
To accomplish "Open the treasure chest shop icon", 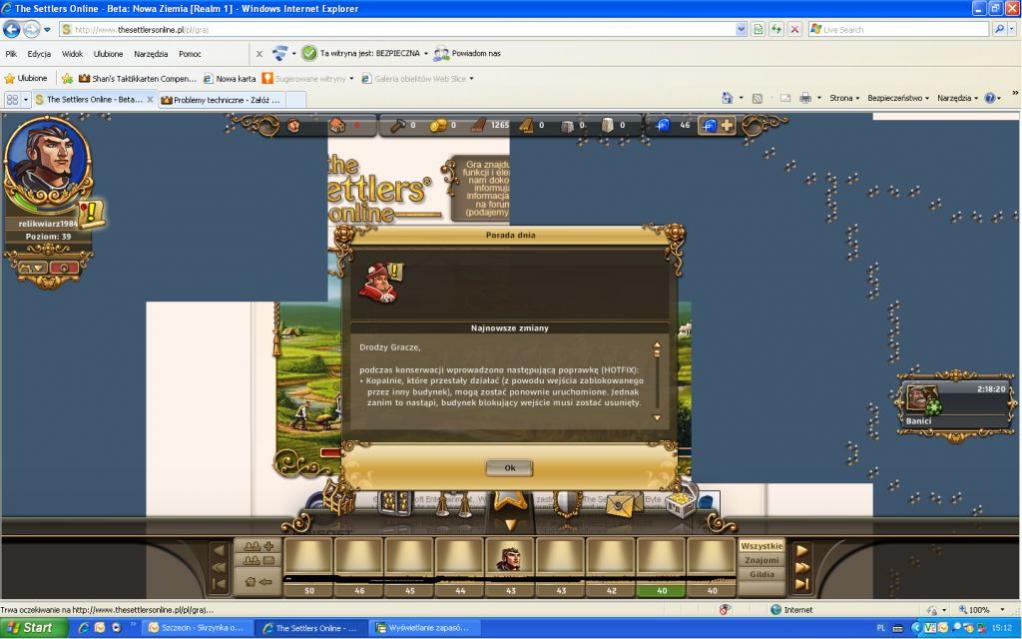I will (681, 504).
